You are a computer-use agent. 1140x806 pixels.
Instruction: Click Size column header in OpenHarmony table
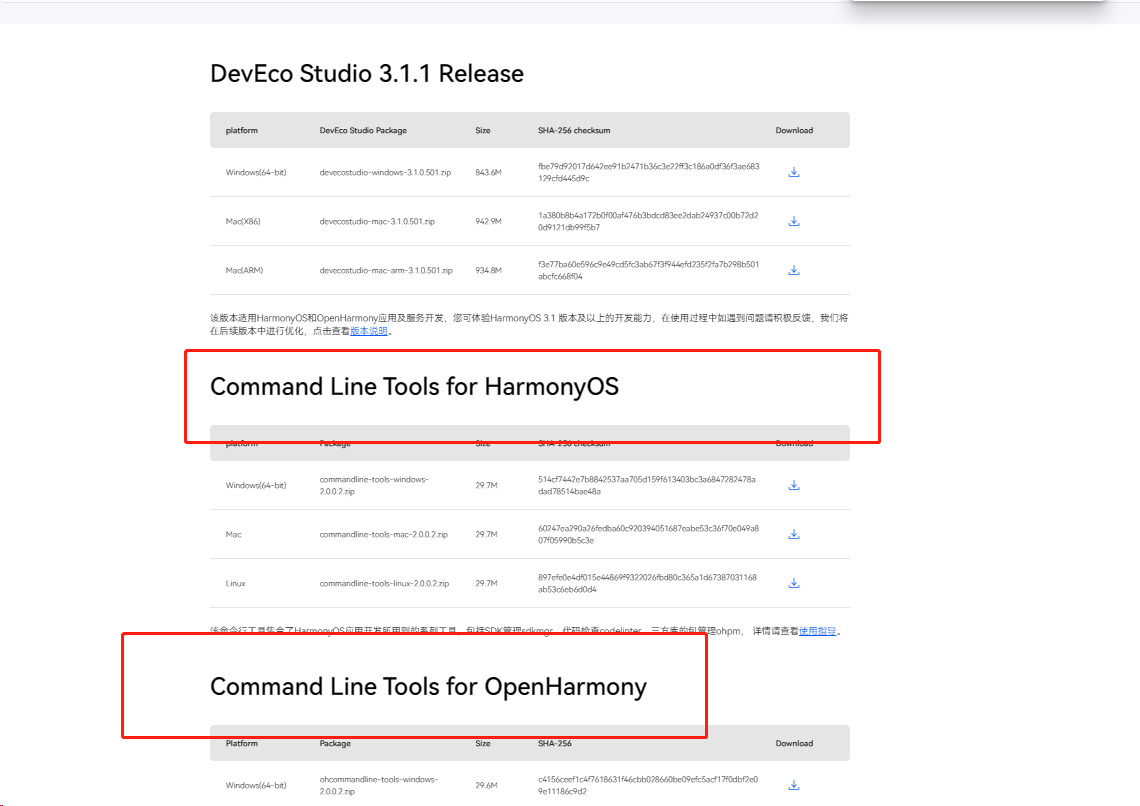(483, 743)
